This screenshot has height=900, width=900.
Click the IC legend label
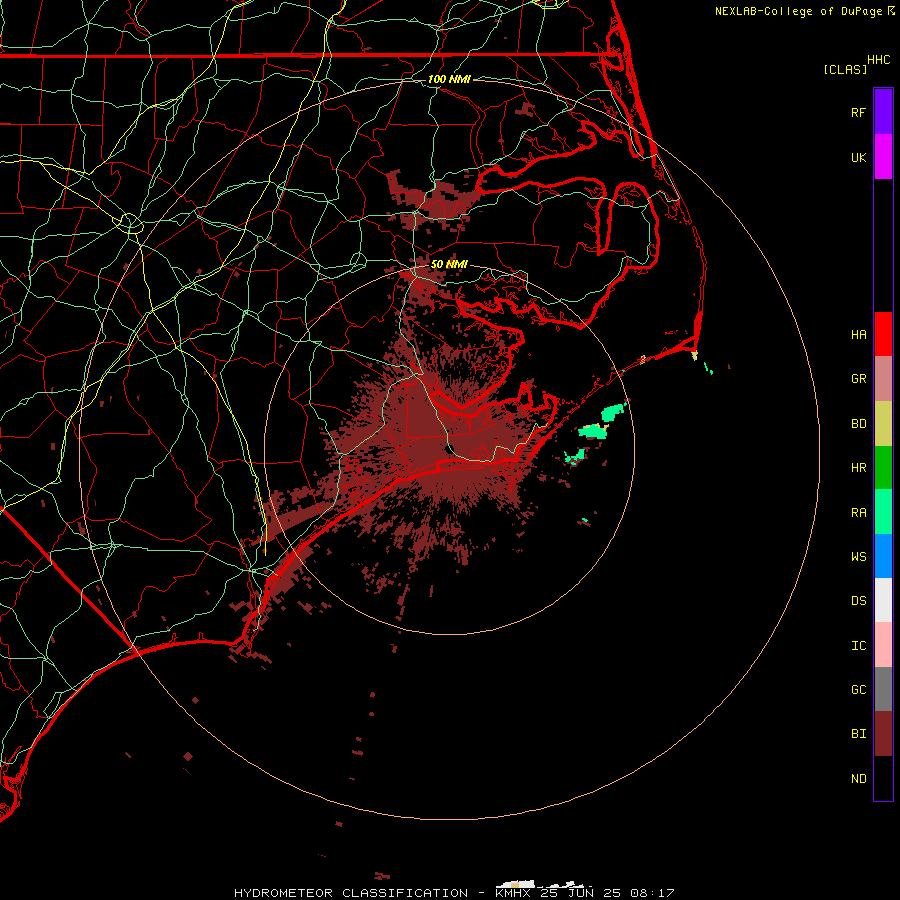point(858,646)
